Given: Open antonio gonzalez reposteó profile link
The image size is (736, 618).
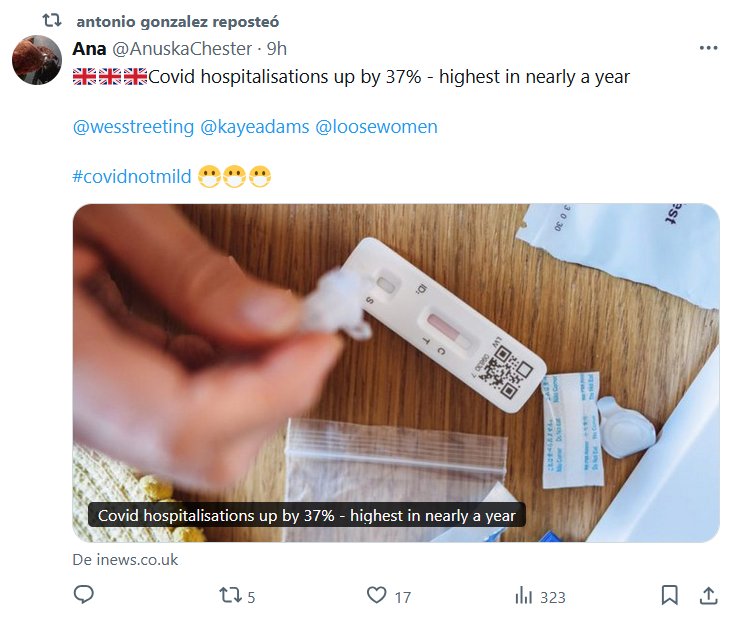Looking at the screenshot, I should click(178, 20).
